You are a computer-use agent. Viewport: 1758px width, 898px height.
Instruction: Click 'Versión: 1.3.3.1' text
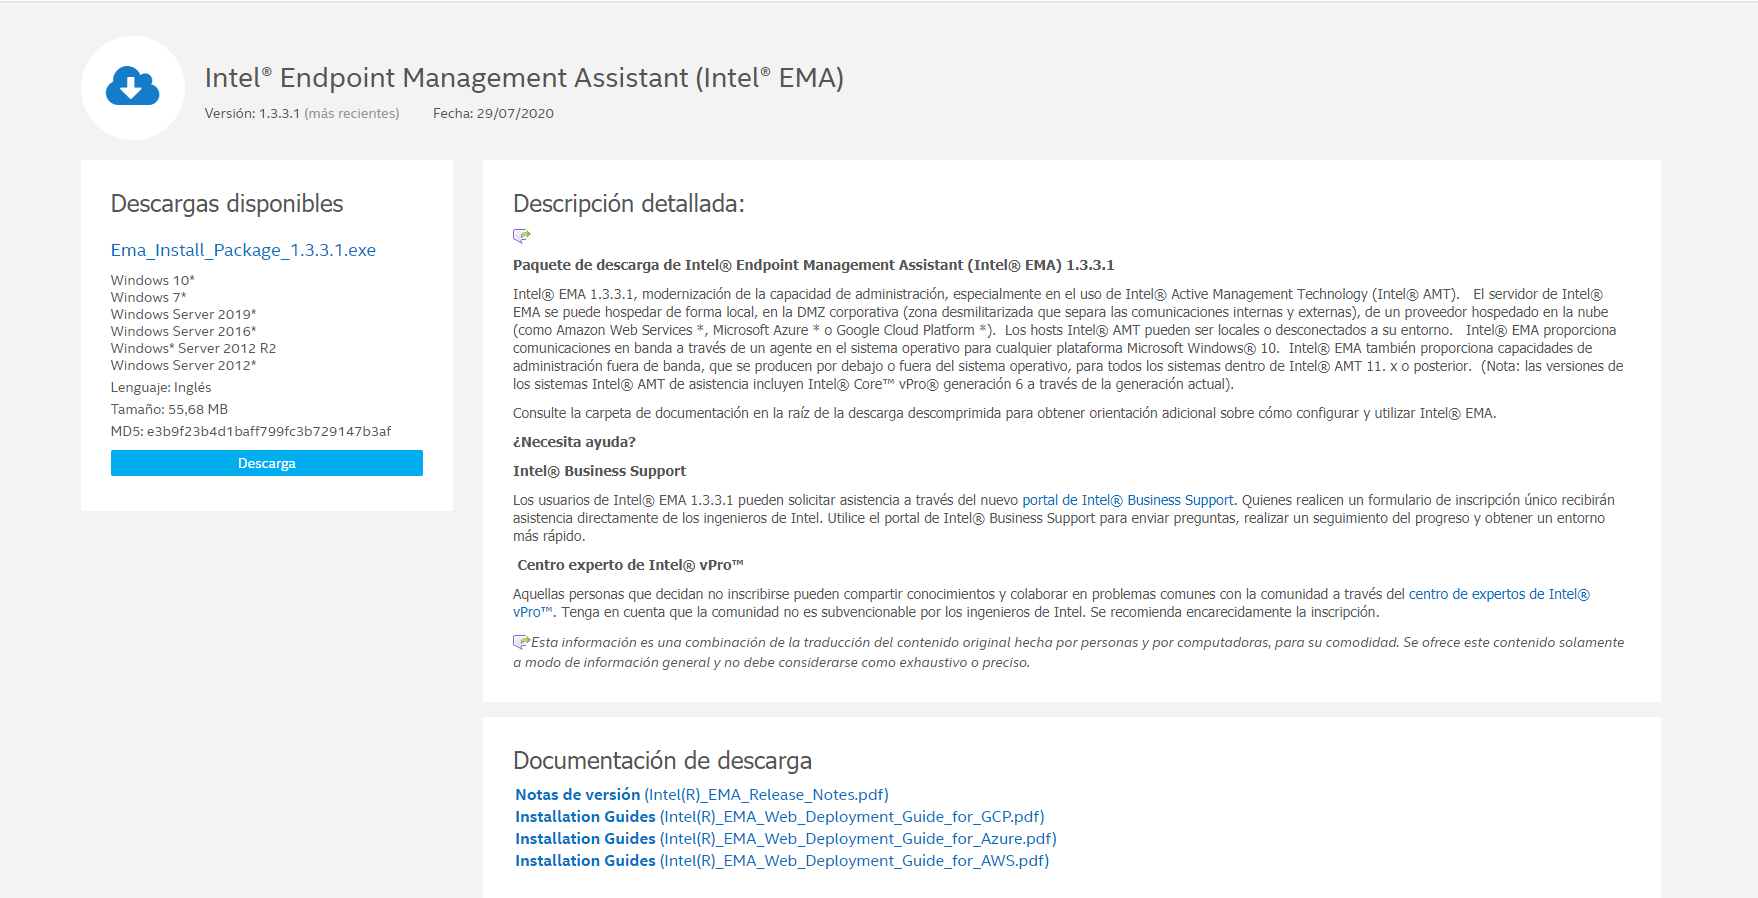tap(252, 114)
